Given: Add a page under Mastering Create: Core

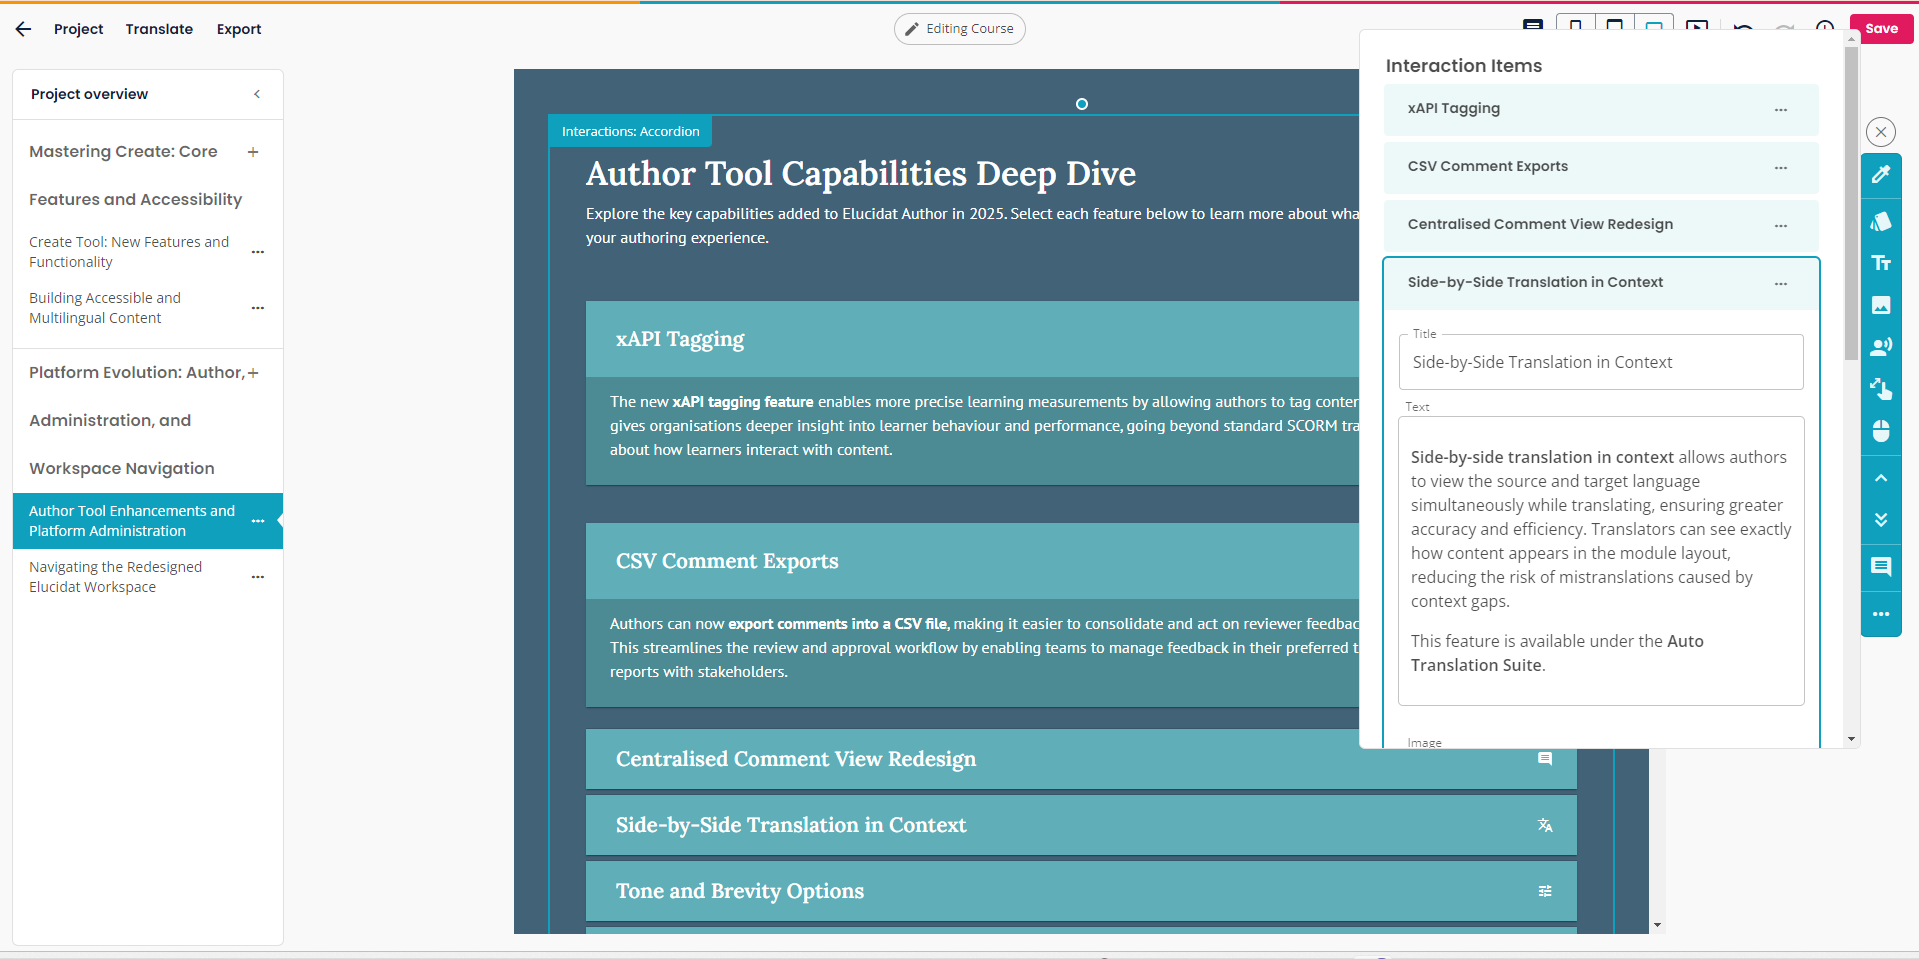Looking at the screenshot, I should point(253,152).
